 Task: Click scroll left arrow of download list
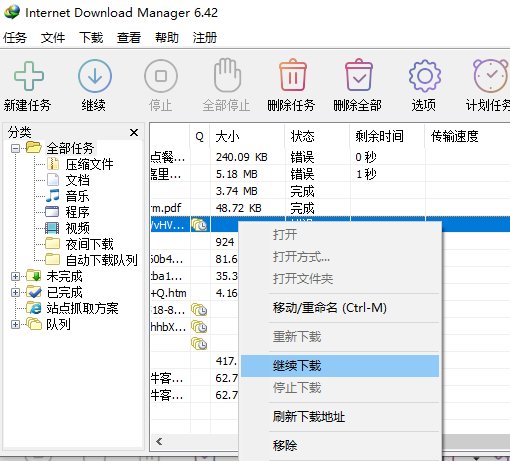pos(159,442)
